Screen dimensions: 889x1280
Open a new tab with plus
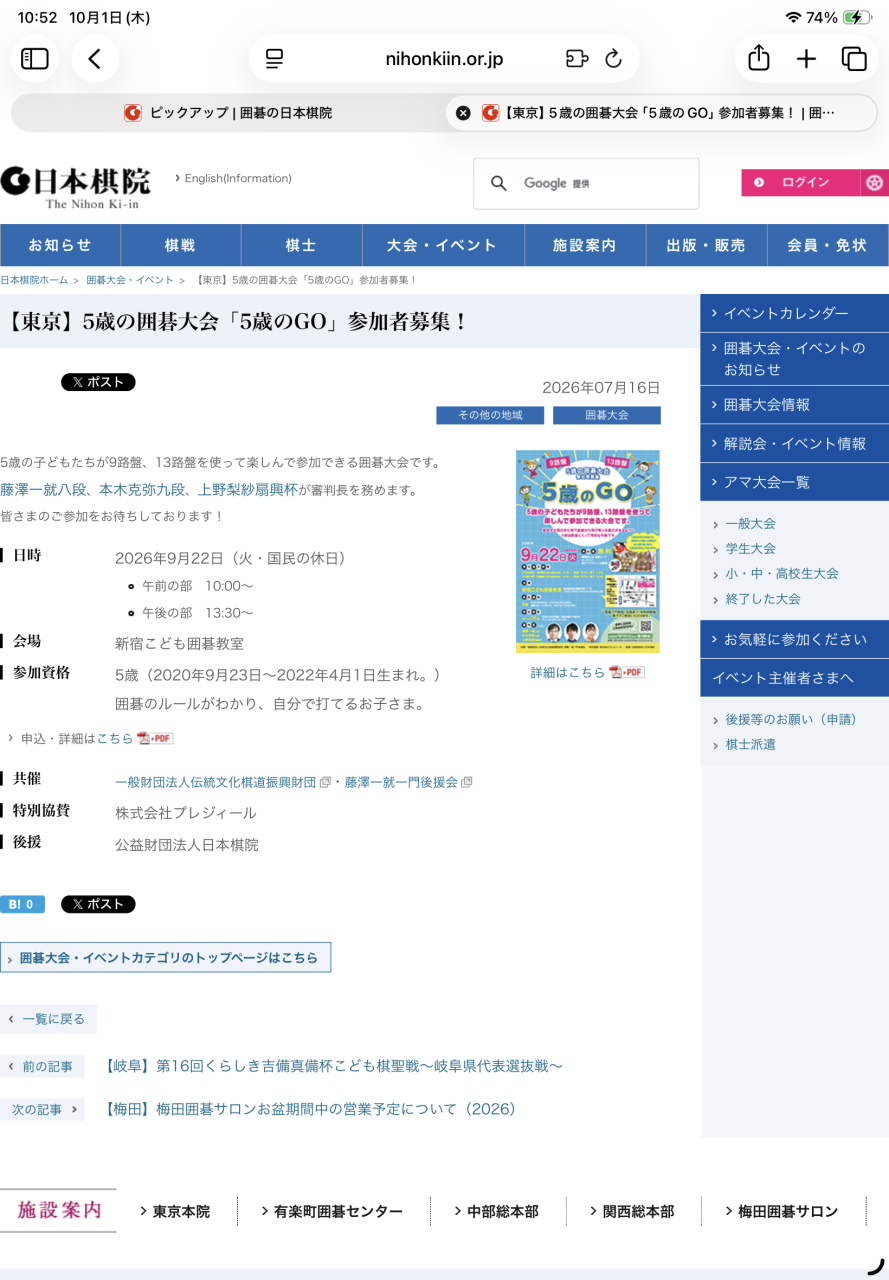click(806, 59)
